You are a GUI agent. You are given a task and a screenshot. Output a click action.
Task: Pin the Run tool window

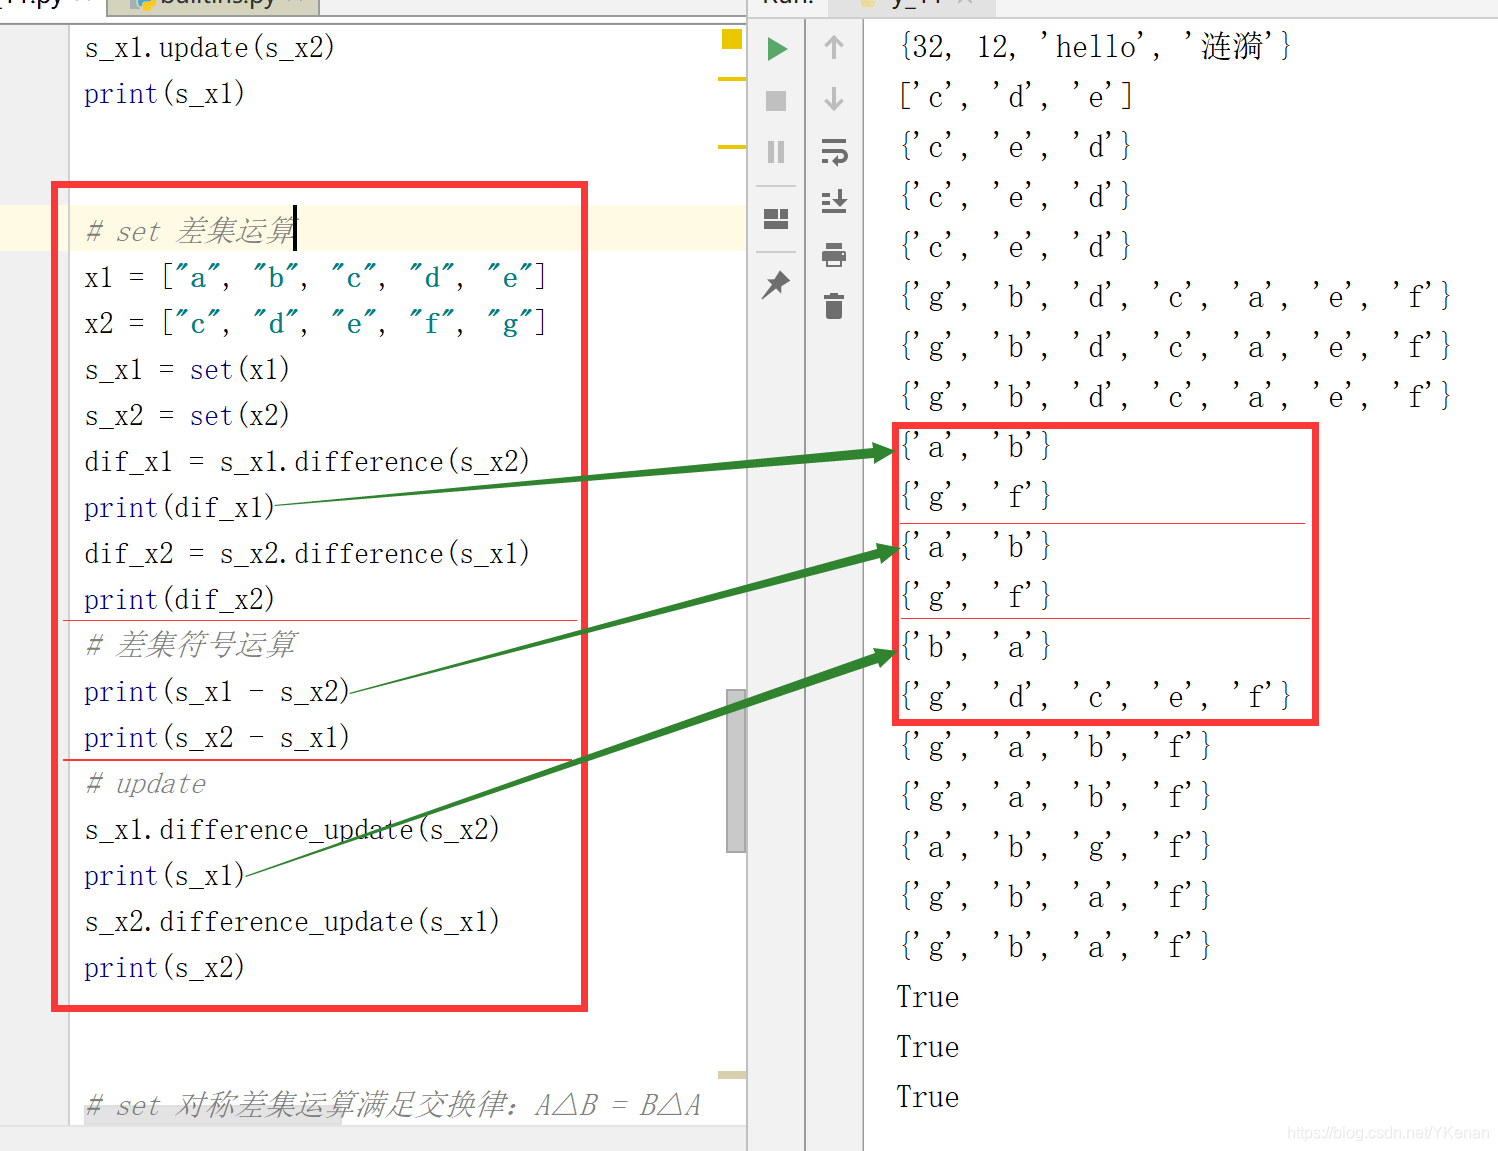point(775,285)
